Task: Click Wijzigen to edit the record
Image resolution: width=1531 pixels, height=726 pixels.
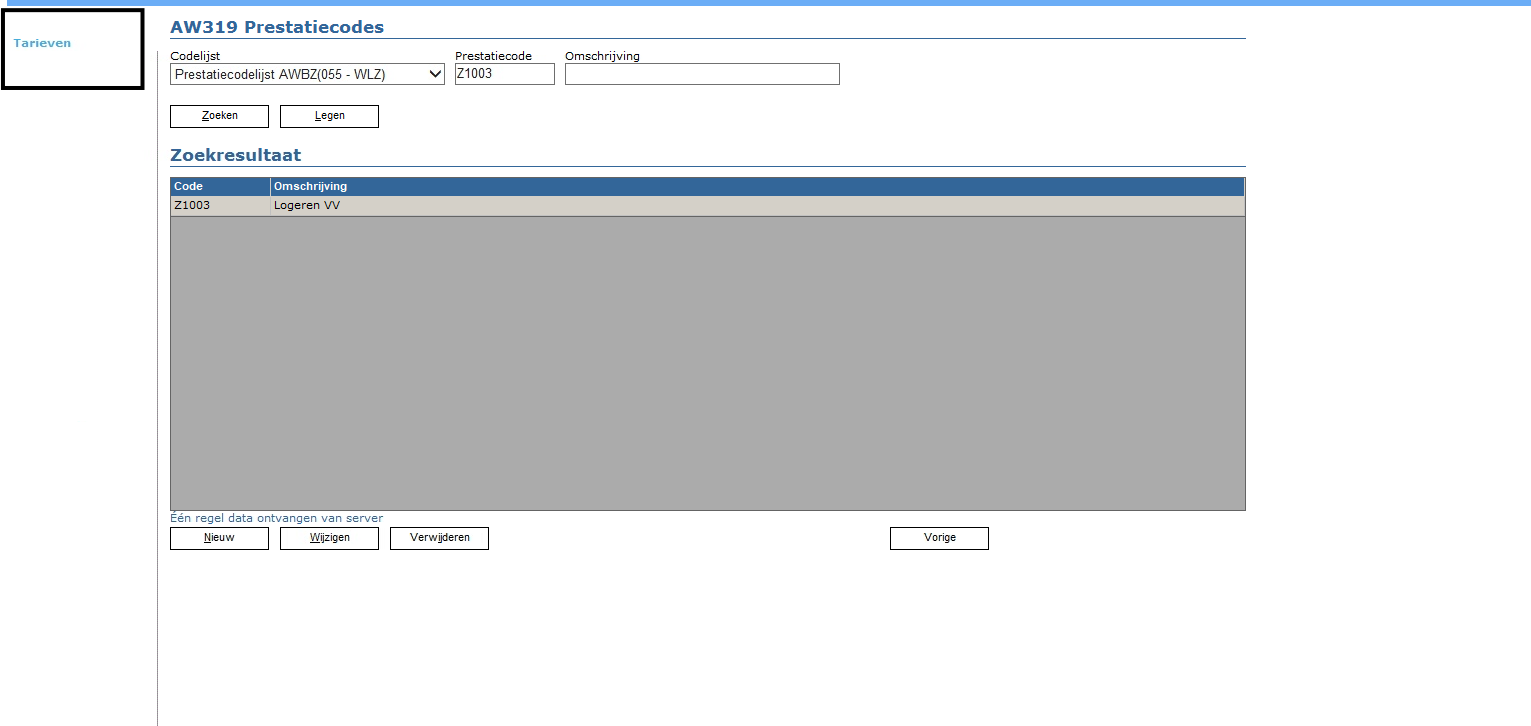Action: tap(329, 538)
